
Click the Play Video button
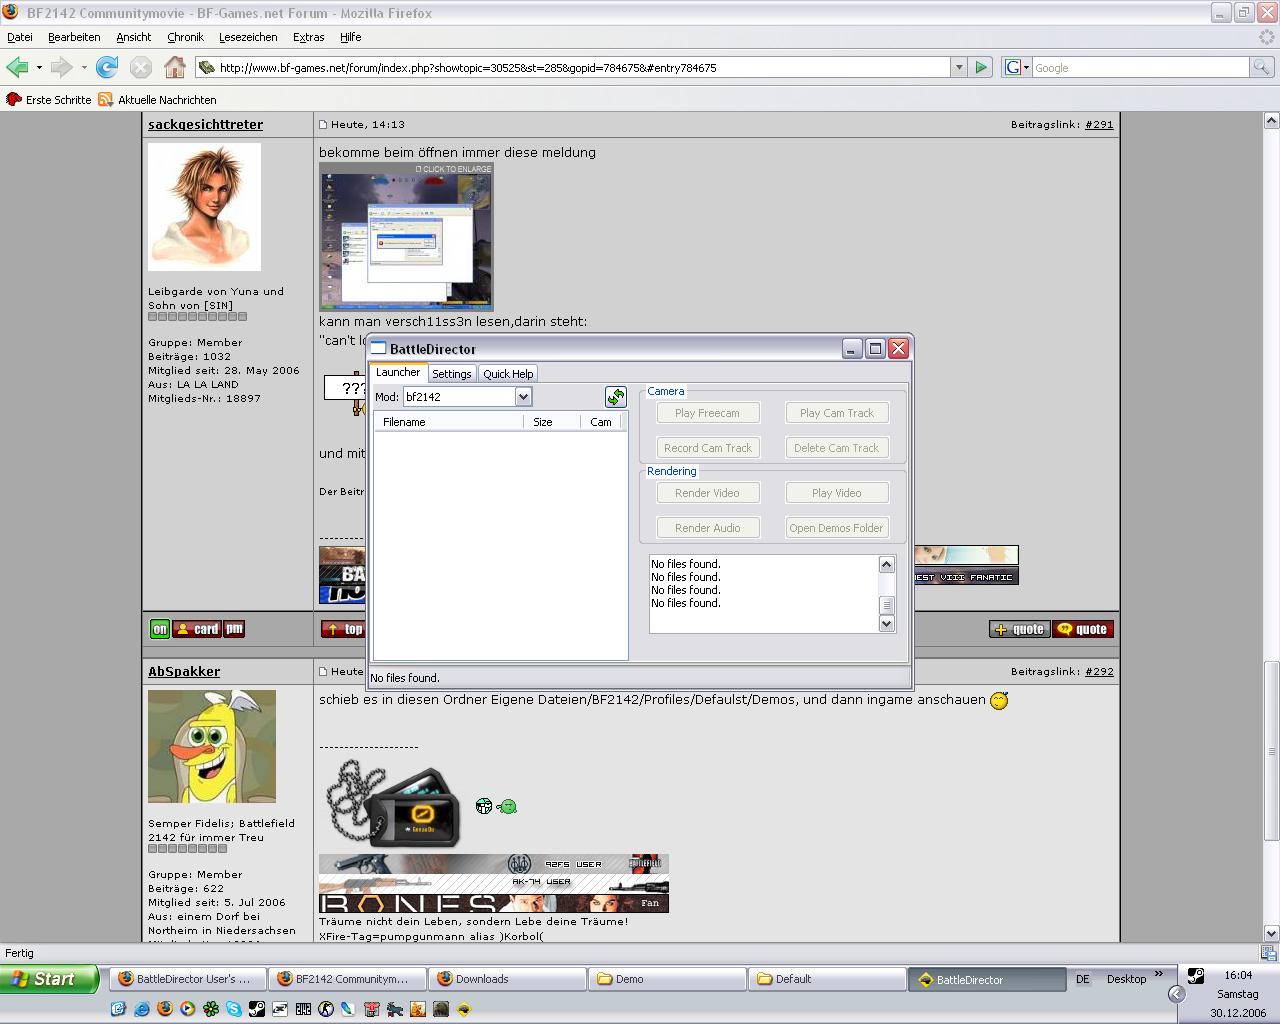837,493
